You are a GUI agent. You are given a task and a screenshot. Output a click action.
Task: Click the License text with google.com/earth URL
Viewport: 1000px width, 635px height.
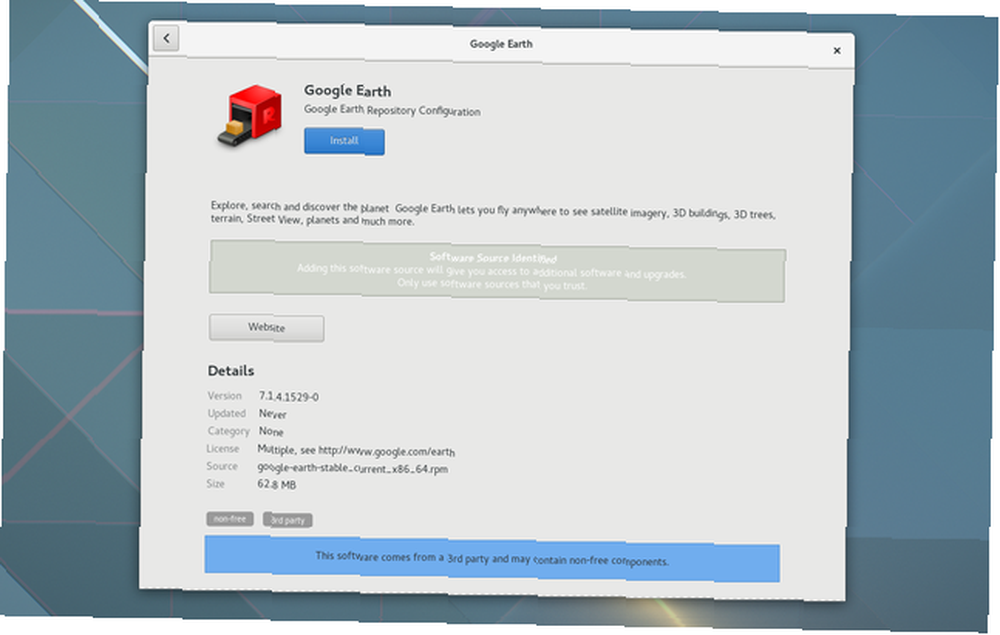[356, 450]
